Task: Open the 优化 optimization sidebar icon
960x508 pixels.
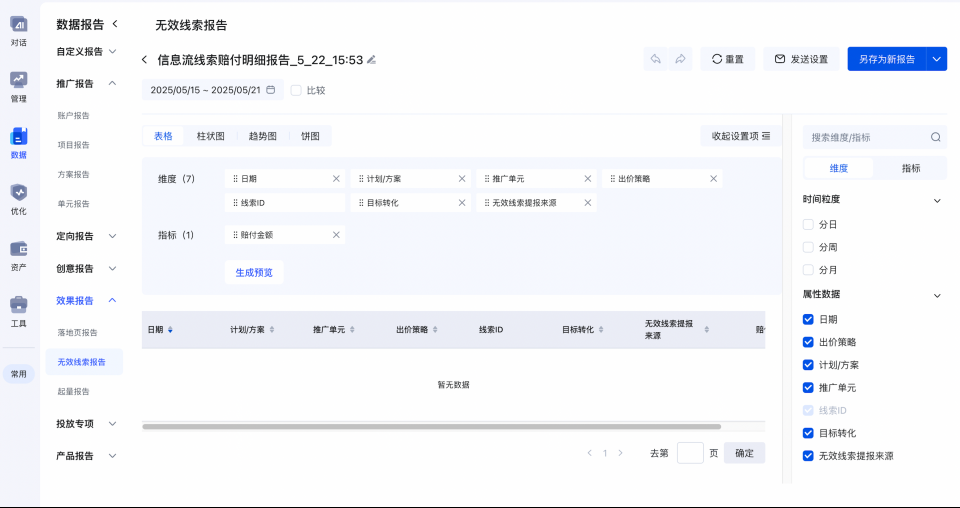Action: (x=18, y=193)
